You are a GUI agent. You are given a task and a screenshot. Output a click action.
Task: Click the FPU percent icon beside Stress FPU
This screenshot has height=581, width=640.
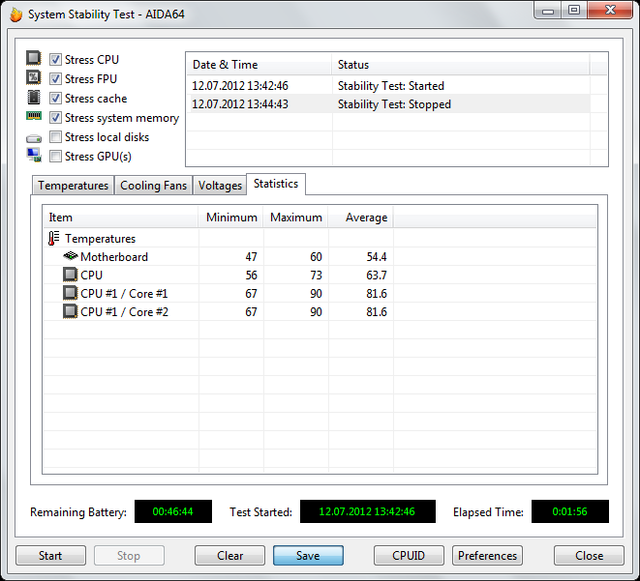point(33,77)
